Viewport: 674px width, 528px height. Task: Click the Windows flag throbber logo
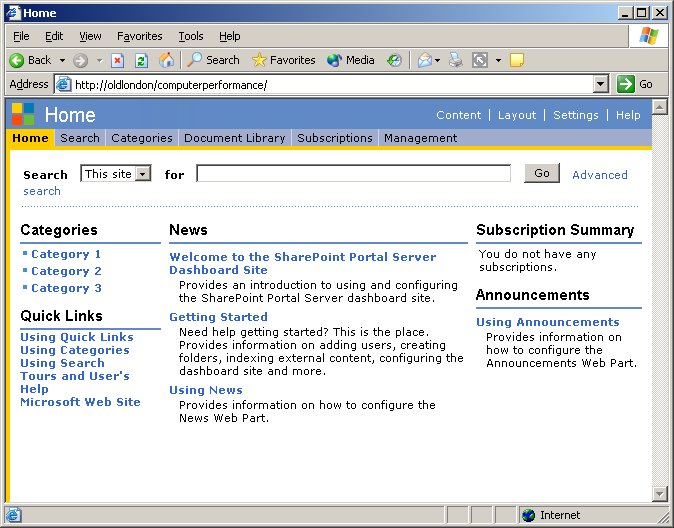pos(649,36)
